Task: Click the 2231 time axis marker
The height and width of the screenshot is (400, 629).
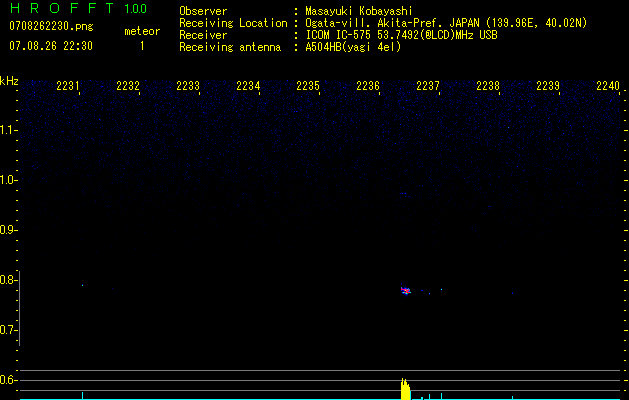Action: tap(68, 86)
